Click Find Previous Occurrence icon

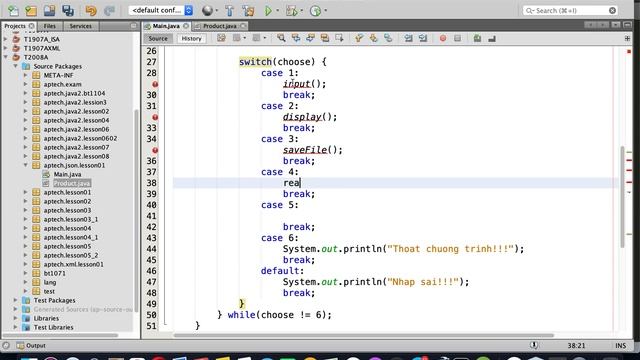[296, 38]
